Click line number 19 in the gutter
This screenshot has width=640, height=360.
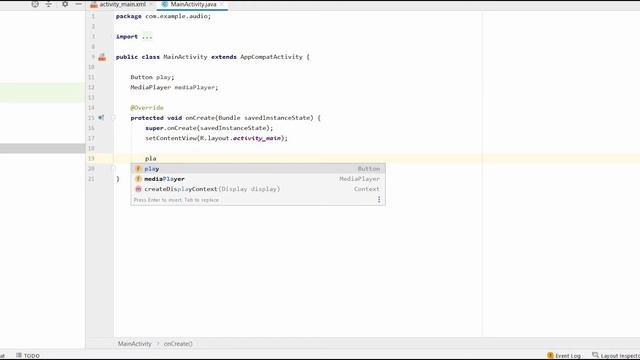point(91,158)
